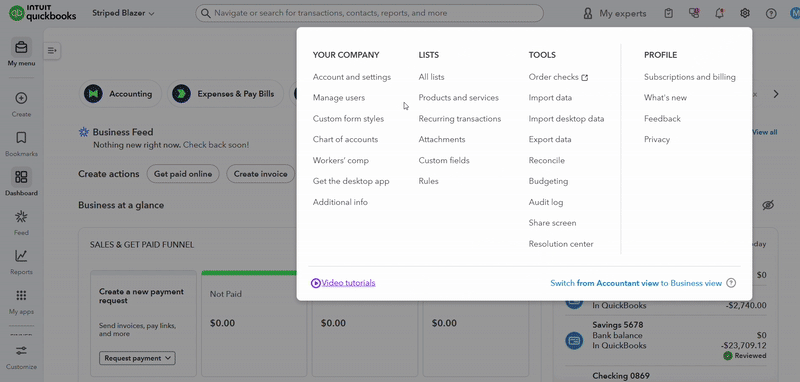
Task: Click Check back soon link
Action: 216,145
